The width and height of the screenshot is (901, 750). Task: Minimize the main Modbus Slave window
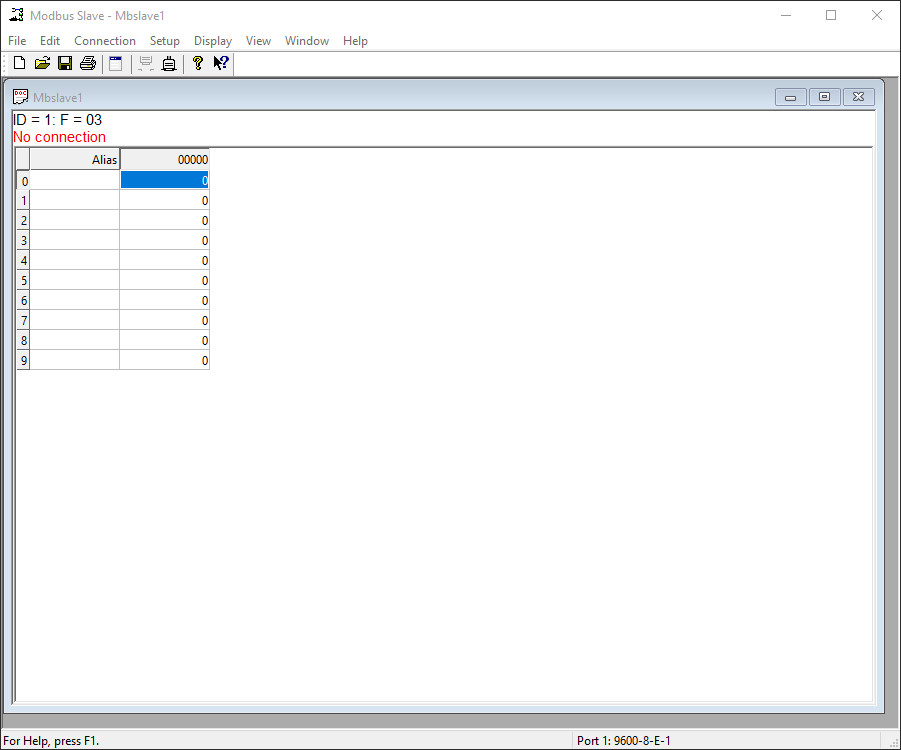pyautogui.click(x=786, y=15)
